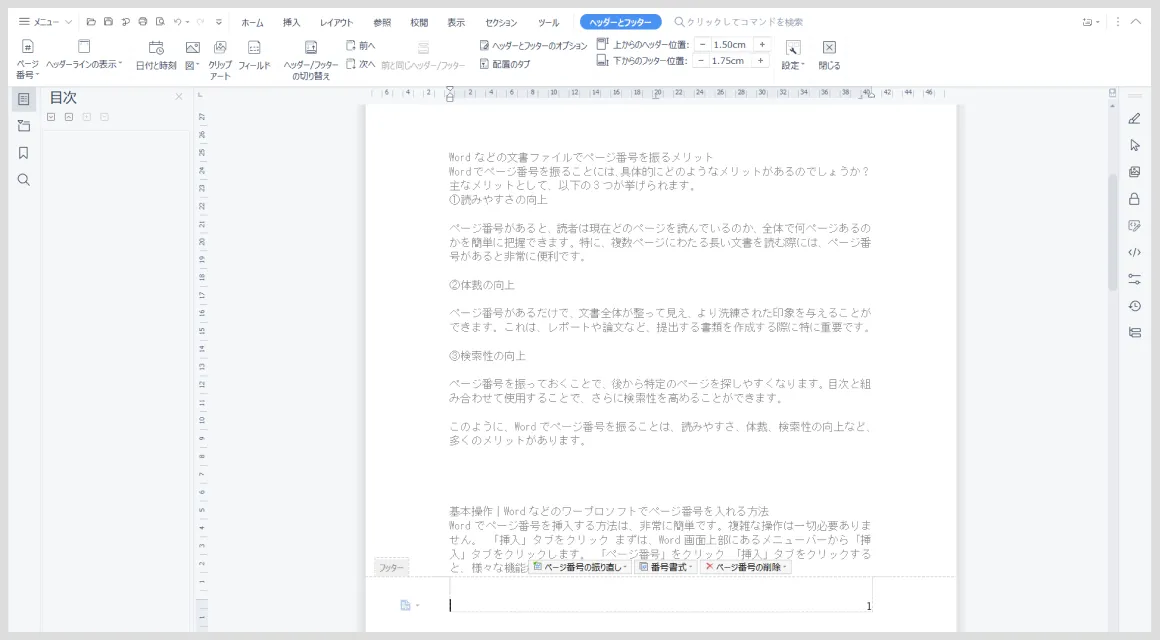Image resolution: width=1160 pixels, height=640 pixels.
Task: Insert クリップアート clip art
Action: click(x=220, y=59)
